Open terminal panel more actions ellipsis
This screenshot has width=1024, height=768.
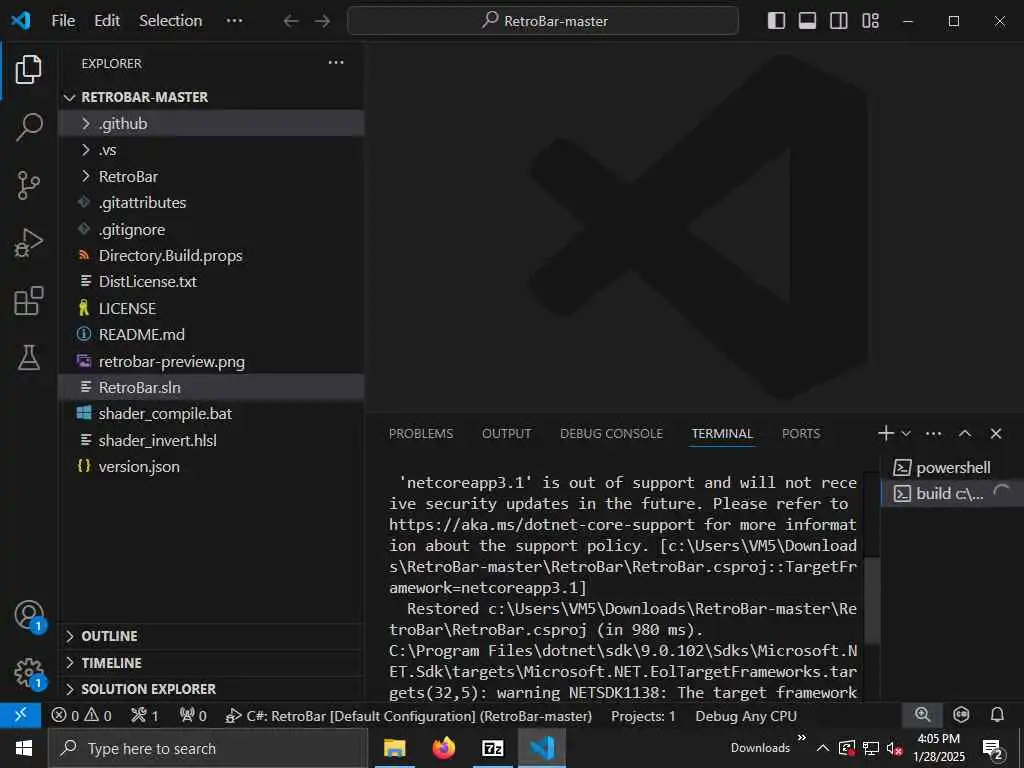coord(934,434)
